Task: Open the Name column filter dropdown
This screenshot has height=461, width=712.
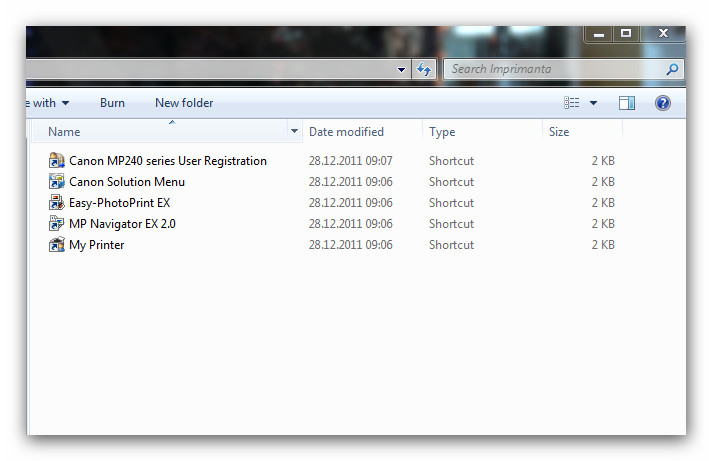Action: pos(294,131)
